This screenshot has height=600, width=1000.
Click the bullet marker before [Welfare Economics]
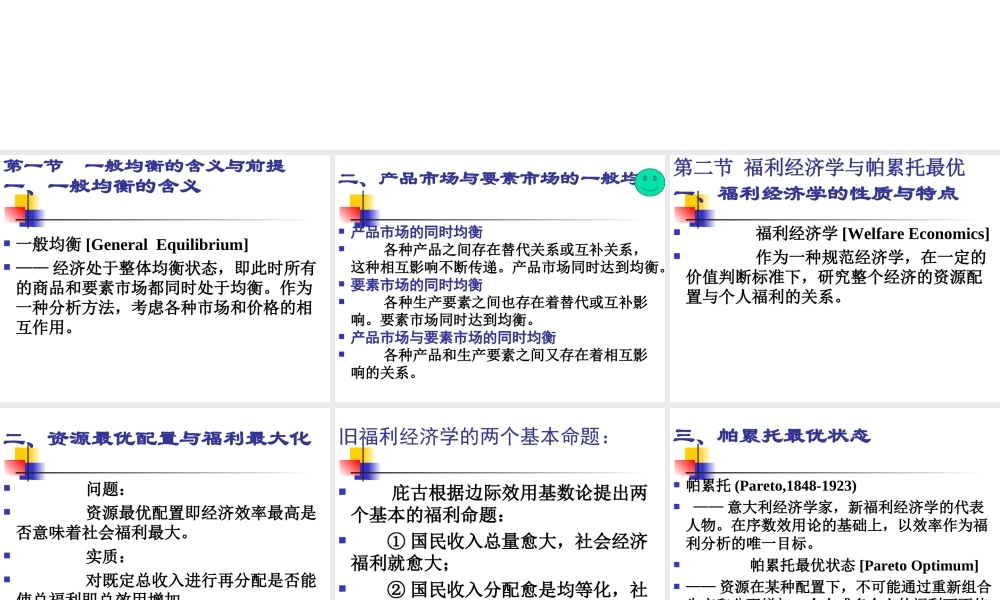677,231
